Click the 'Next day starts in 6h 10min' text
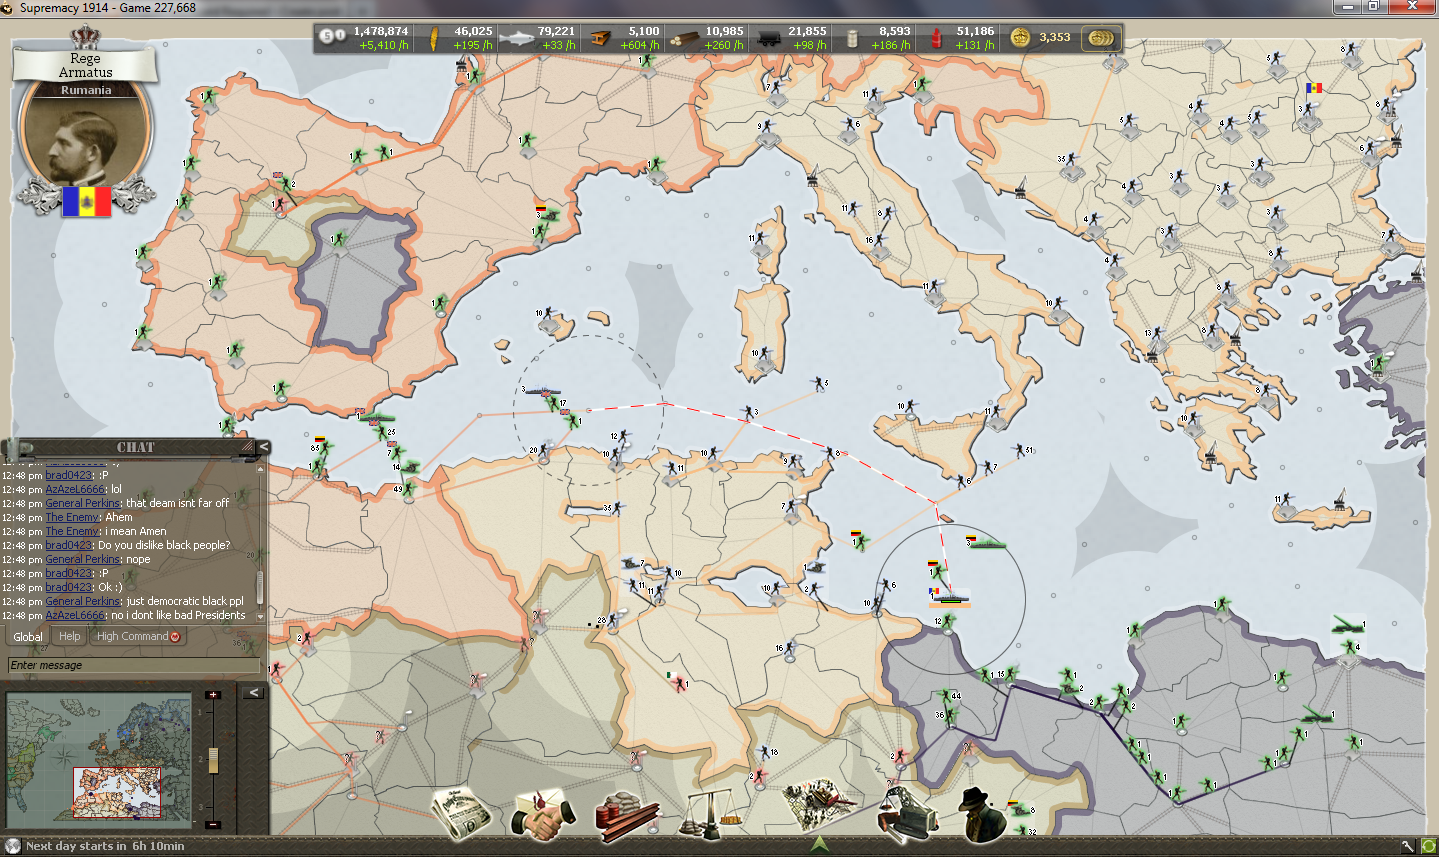 click(x=105, y=846)
